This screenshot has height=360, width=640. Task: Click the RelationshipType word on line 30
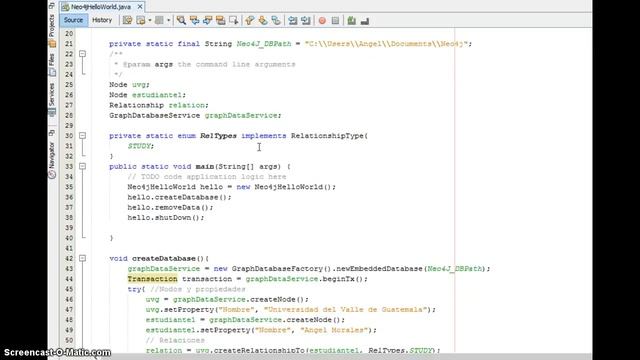pyautogui.click(x=327, y=136)
